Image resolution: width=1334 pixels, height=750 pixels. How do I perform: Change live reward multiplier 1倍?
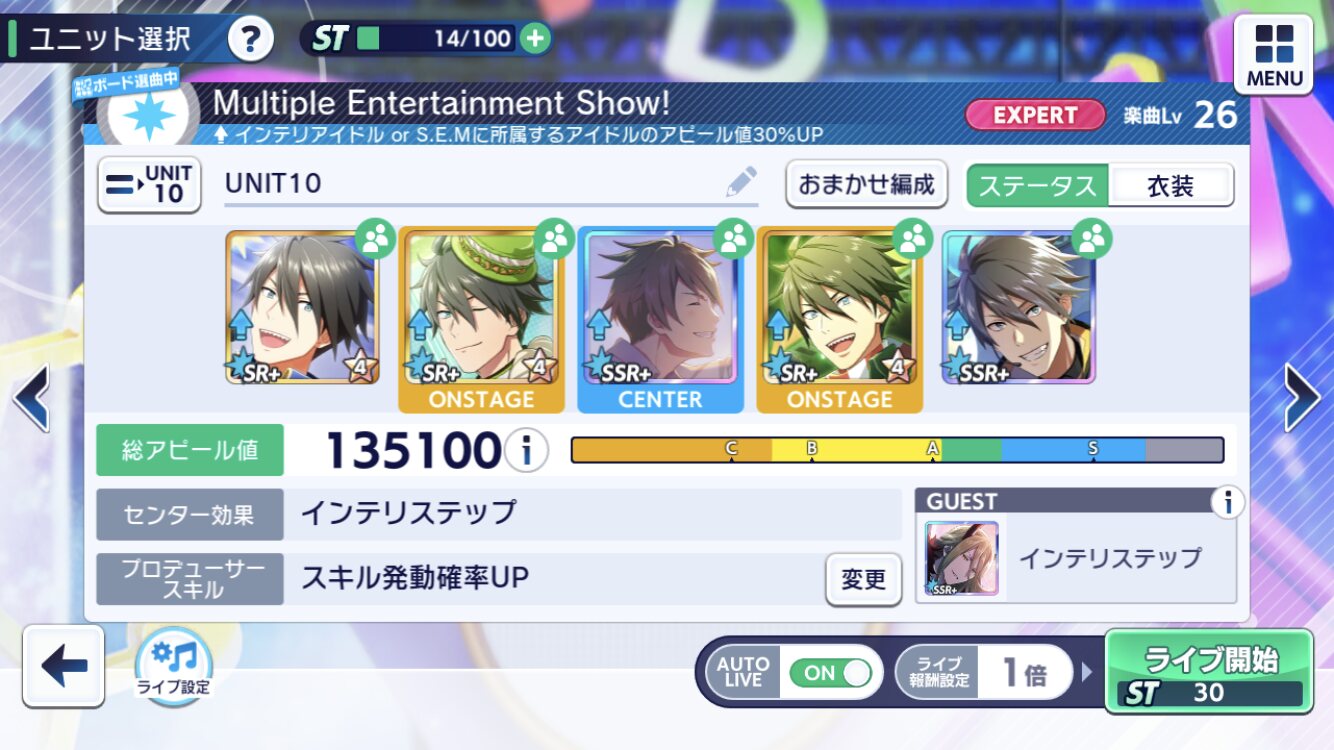click(984, 673)
